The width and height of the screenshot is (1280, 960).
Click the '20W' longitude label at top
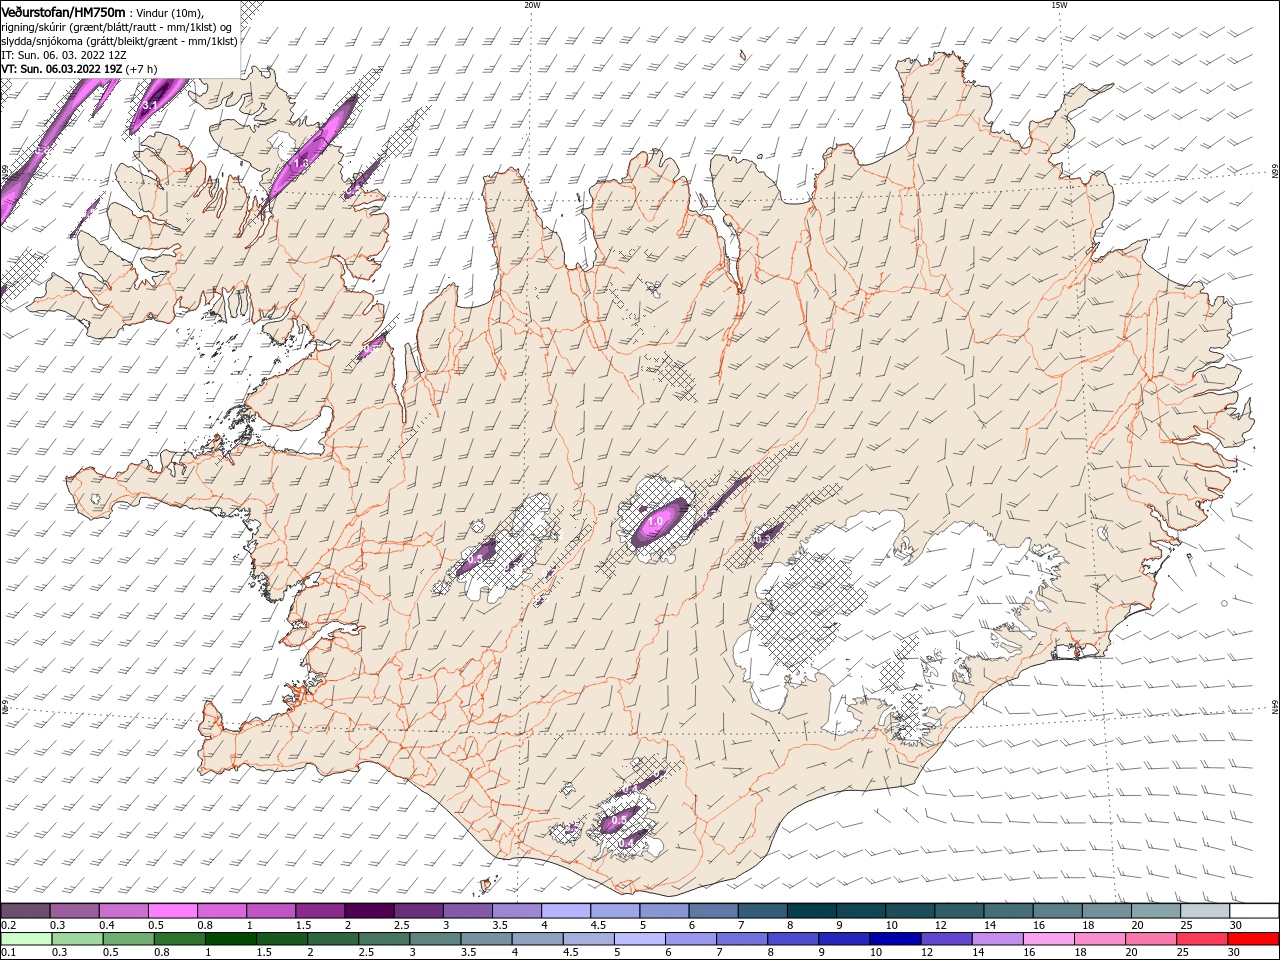coord(532,5)
